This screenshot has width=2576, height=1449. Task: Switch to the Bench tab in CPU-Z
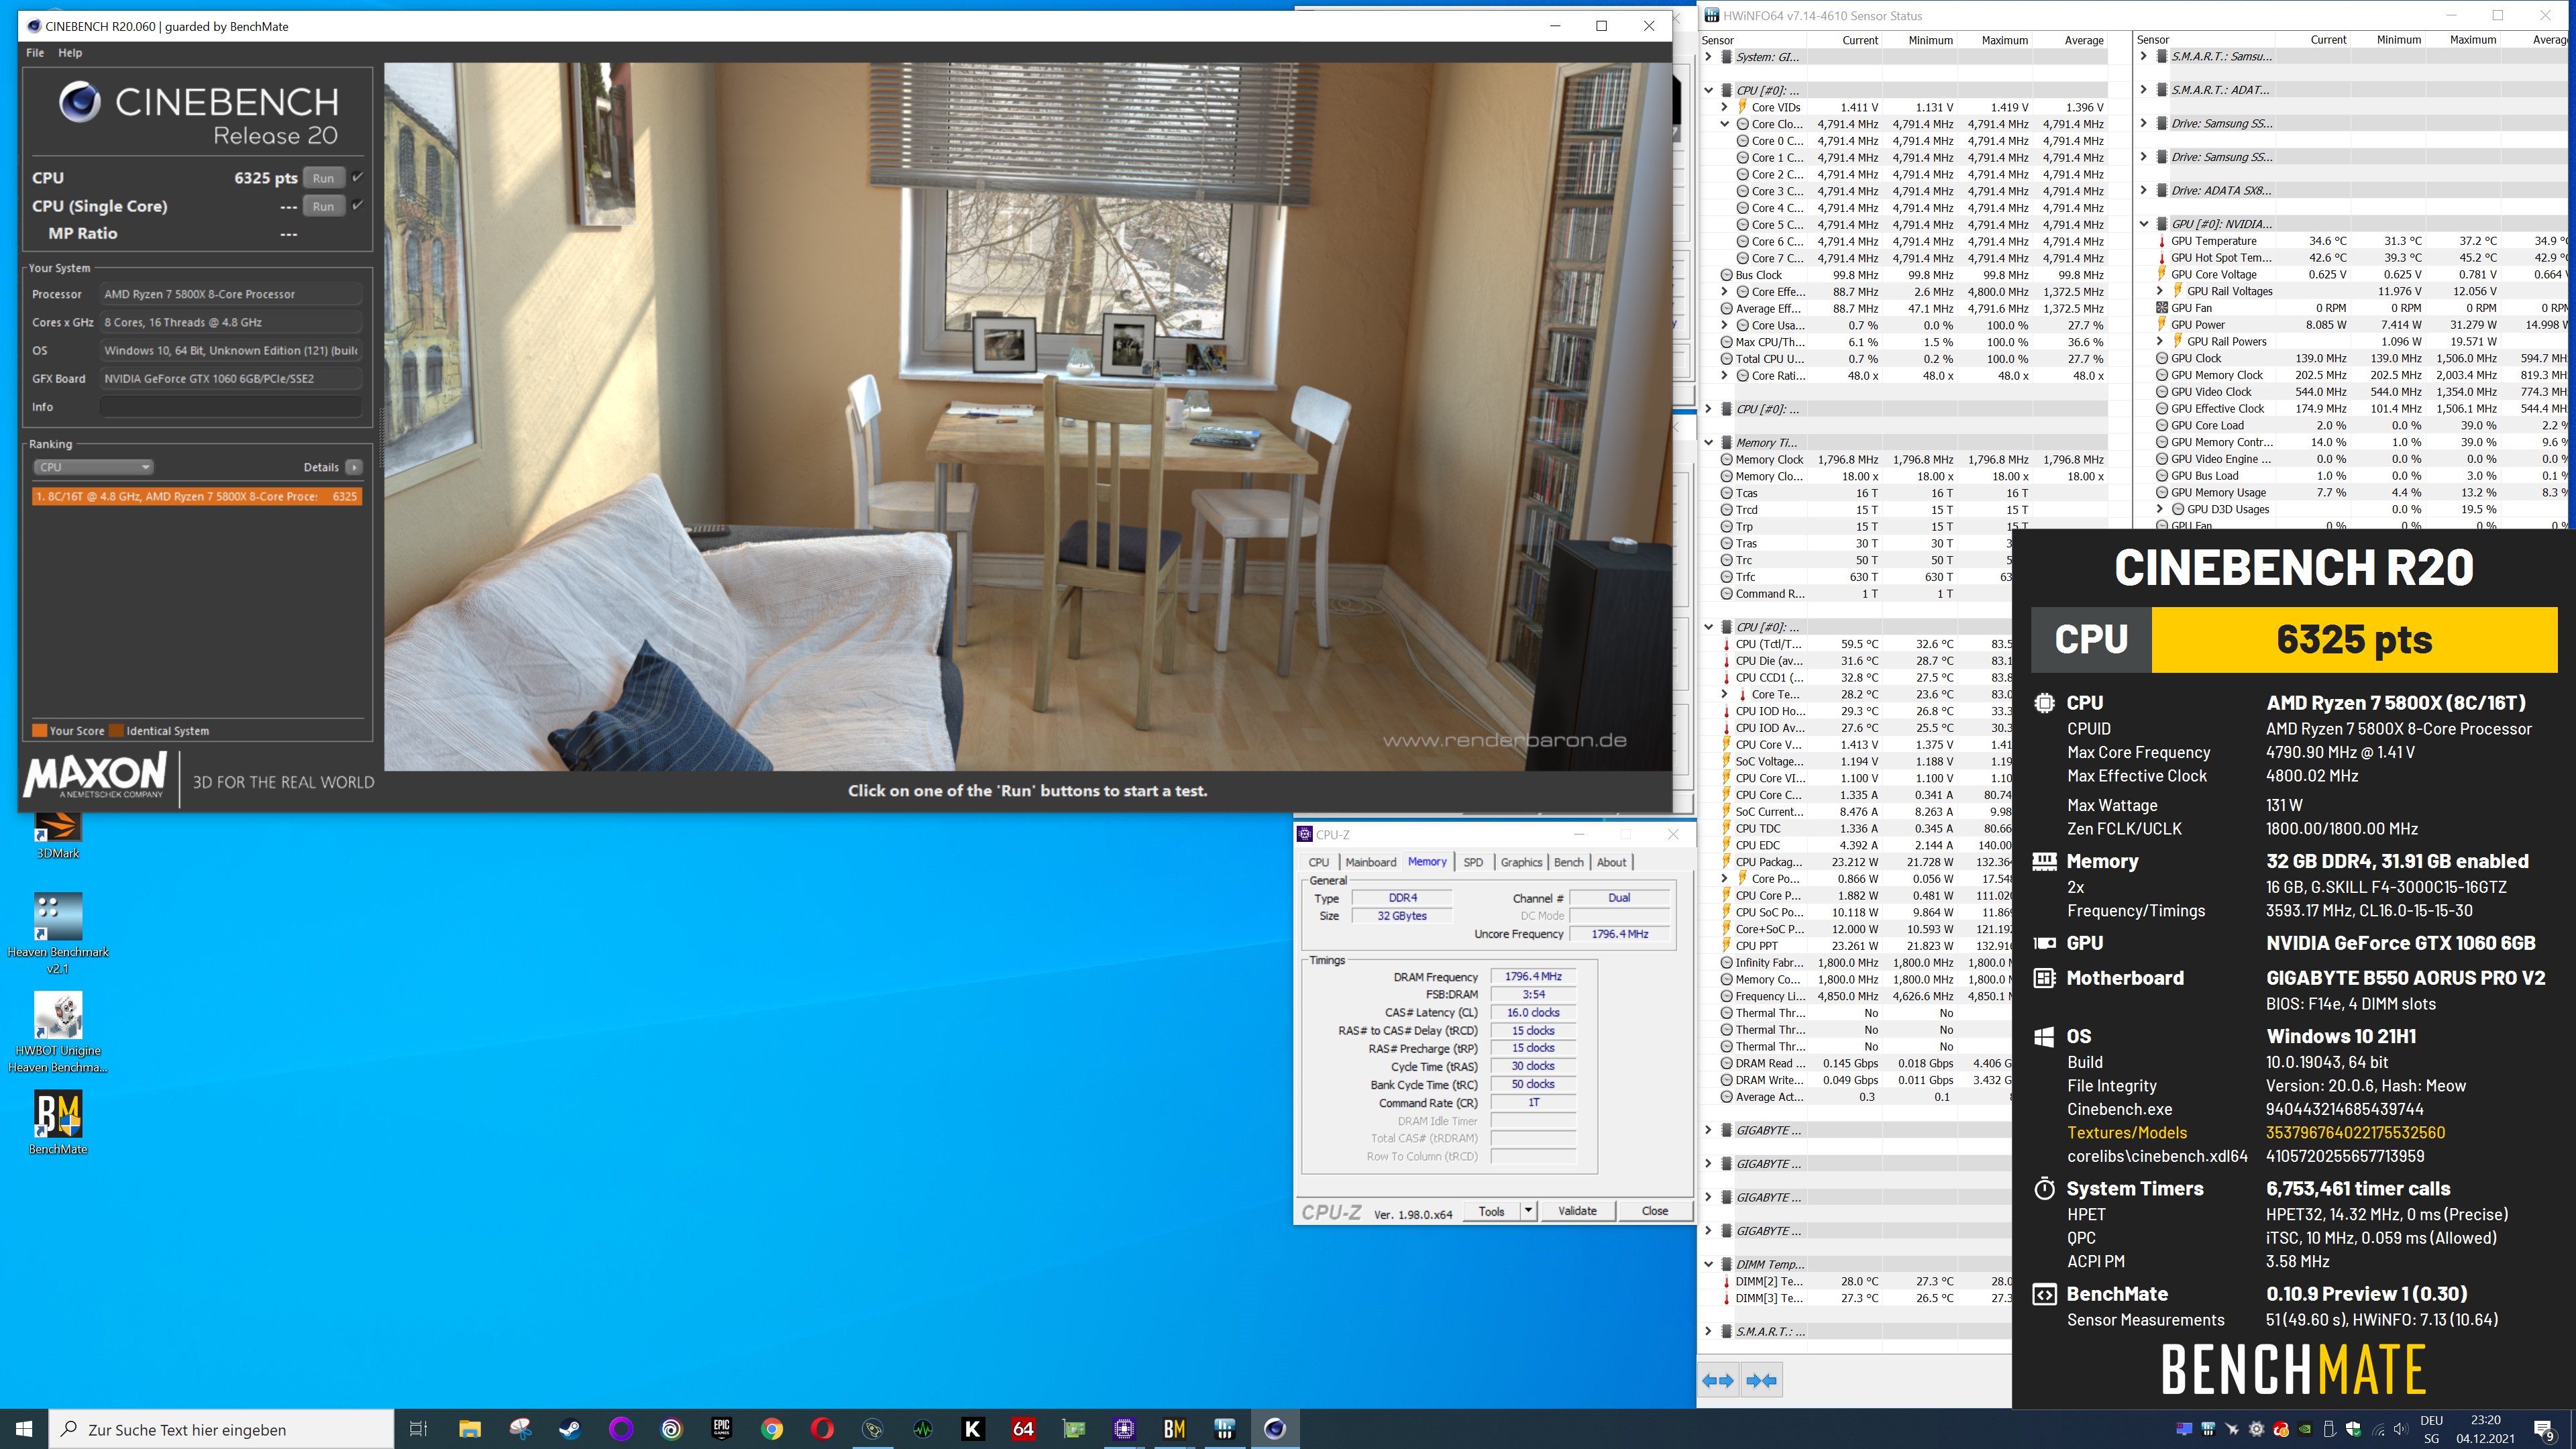[1568, 862]
